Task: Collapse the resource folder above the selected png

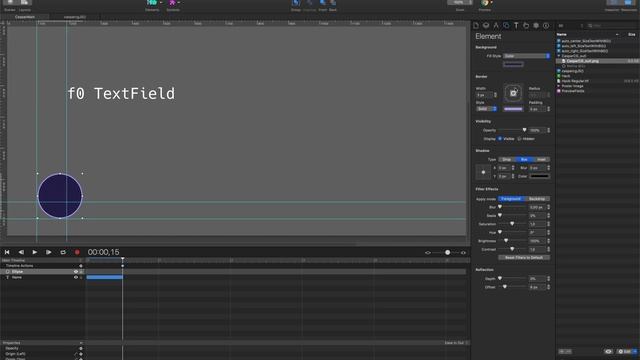Action: point(559,56)
